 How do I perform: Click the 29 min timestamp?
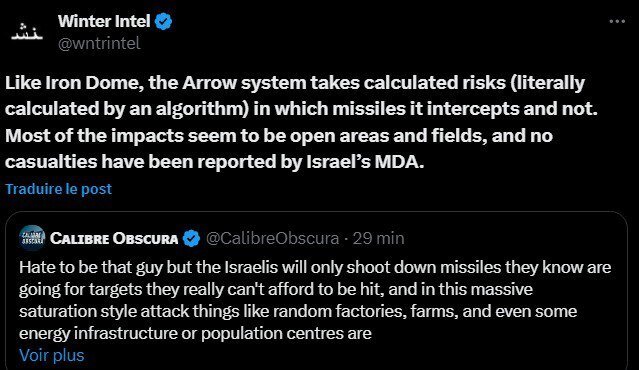click(379, 238)
